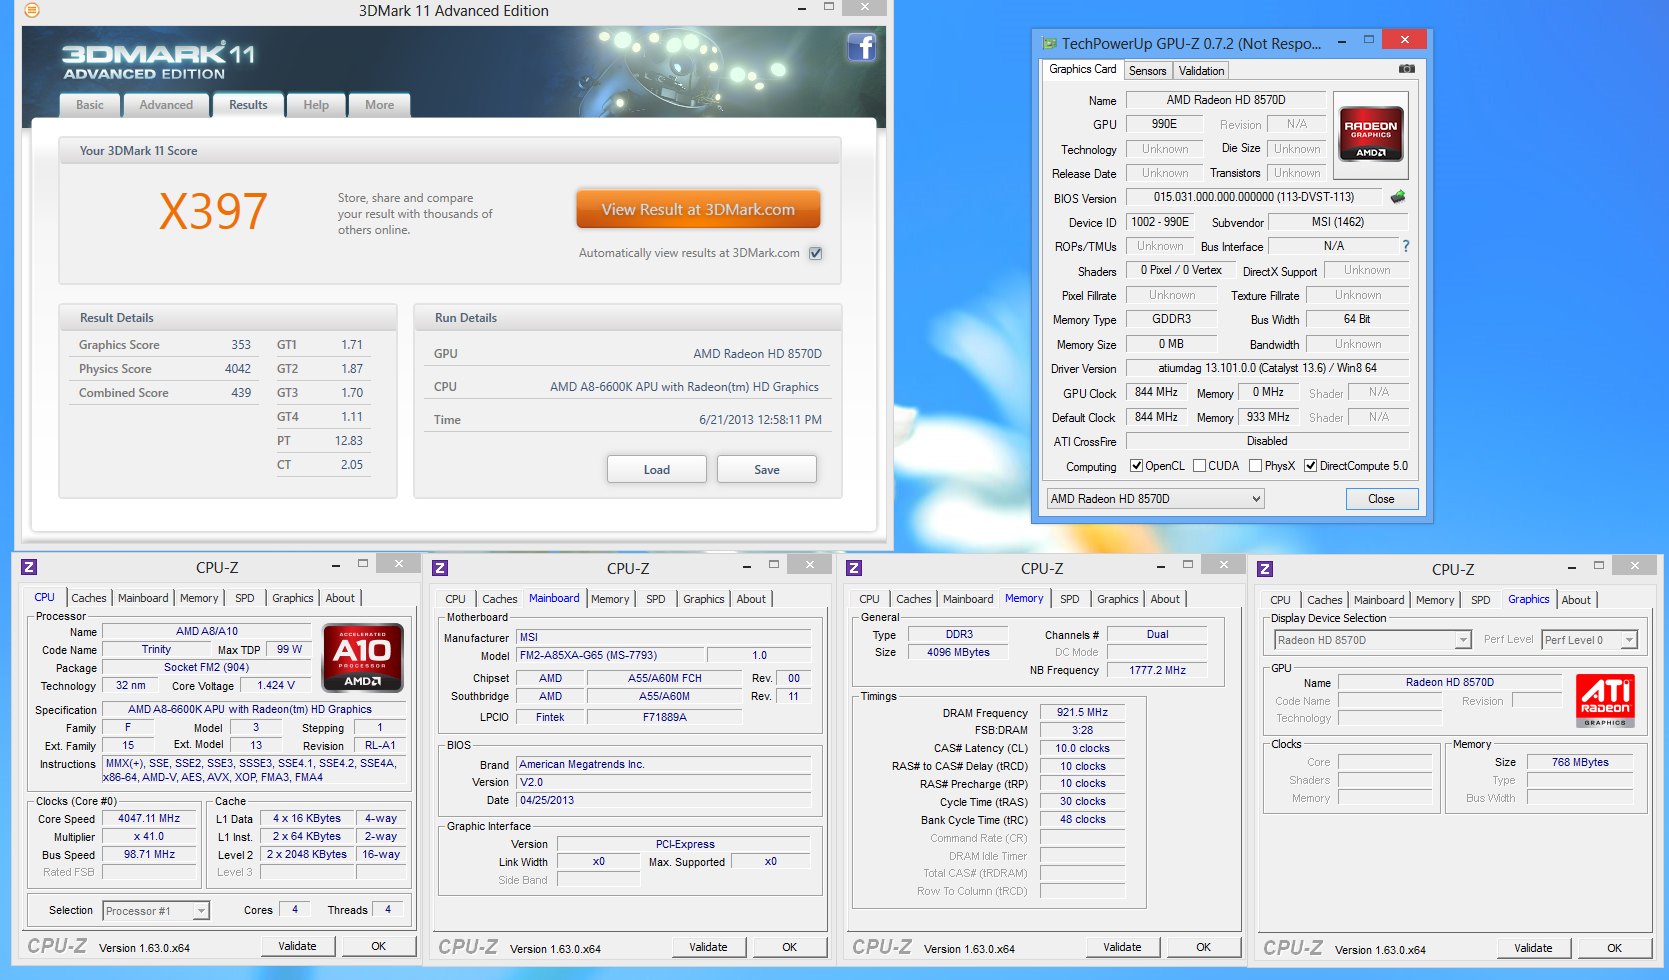Click View Result at 3DMark.com button

[x=698, y=210]
